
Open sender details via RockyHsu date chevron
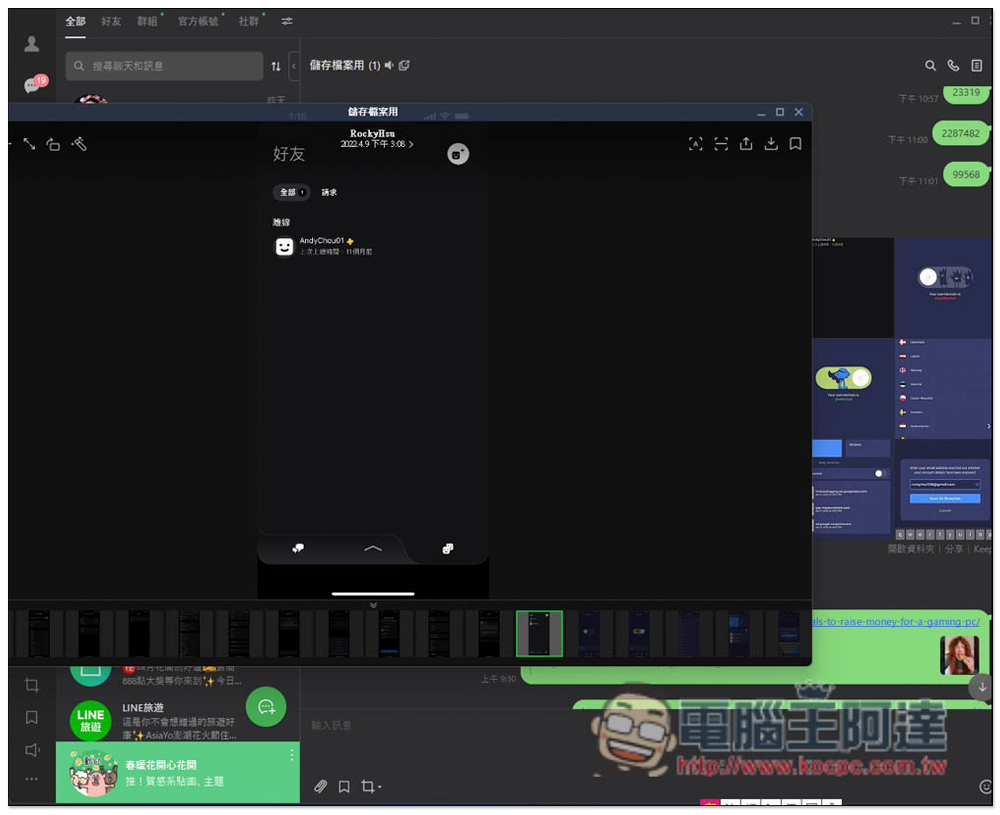[411, 144]
